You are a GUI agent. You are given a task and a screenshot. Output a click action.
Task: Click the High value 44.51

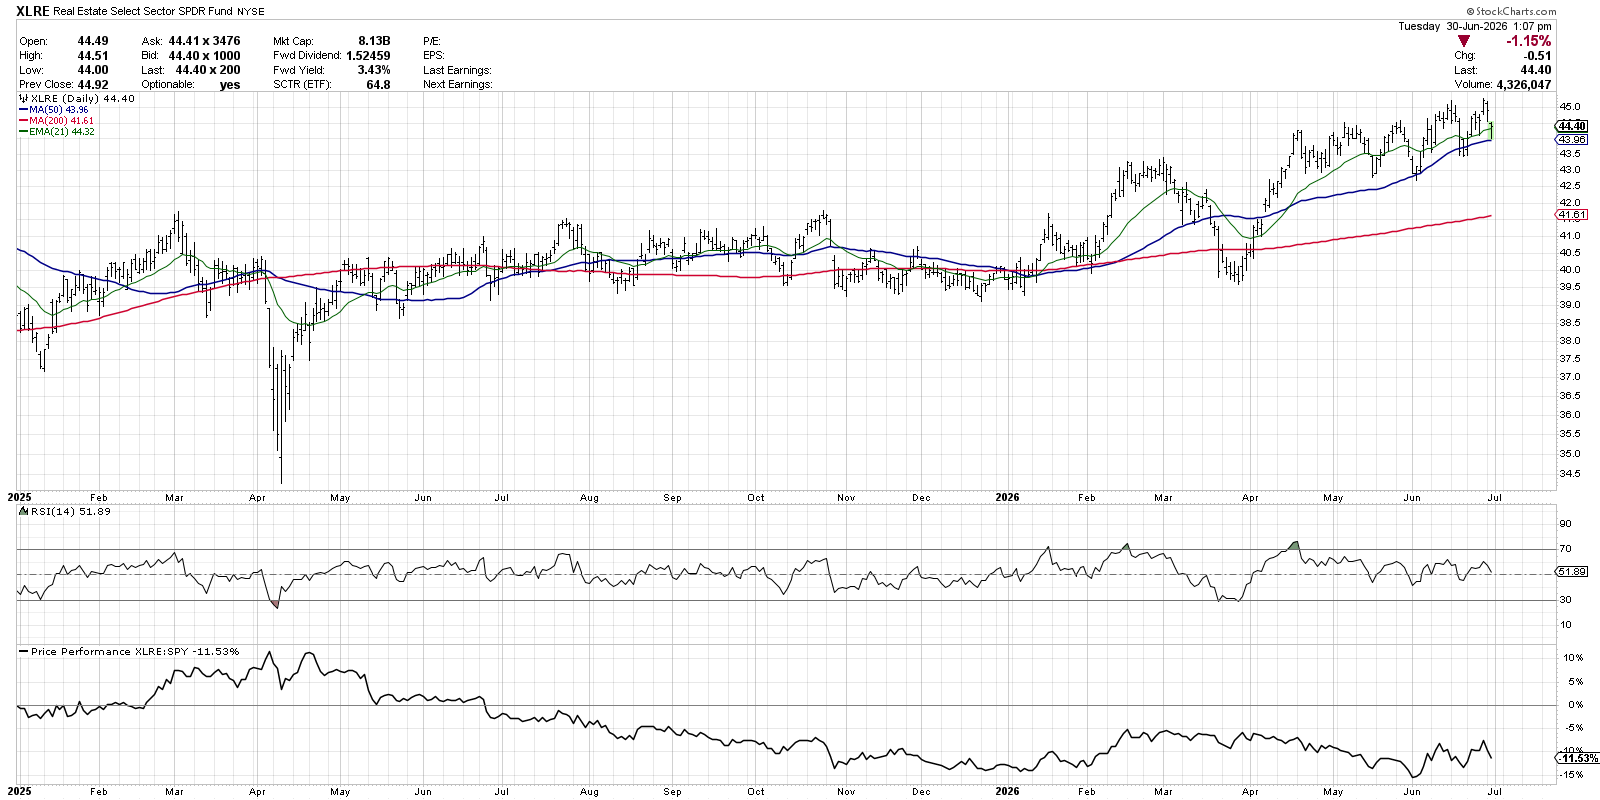[93, 56]
